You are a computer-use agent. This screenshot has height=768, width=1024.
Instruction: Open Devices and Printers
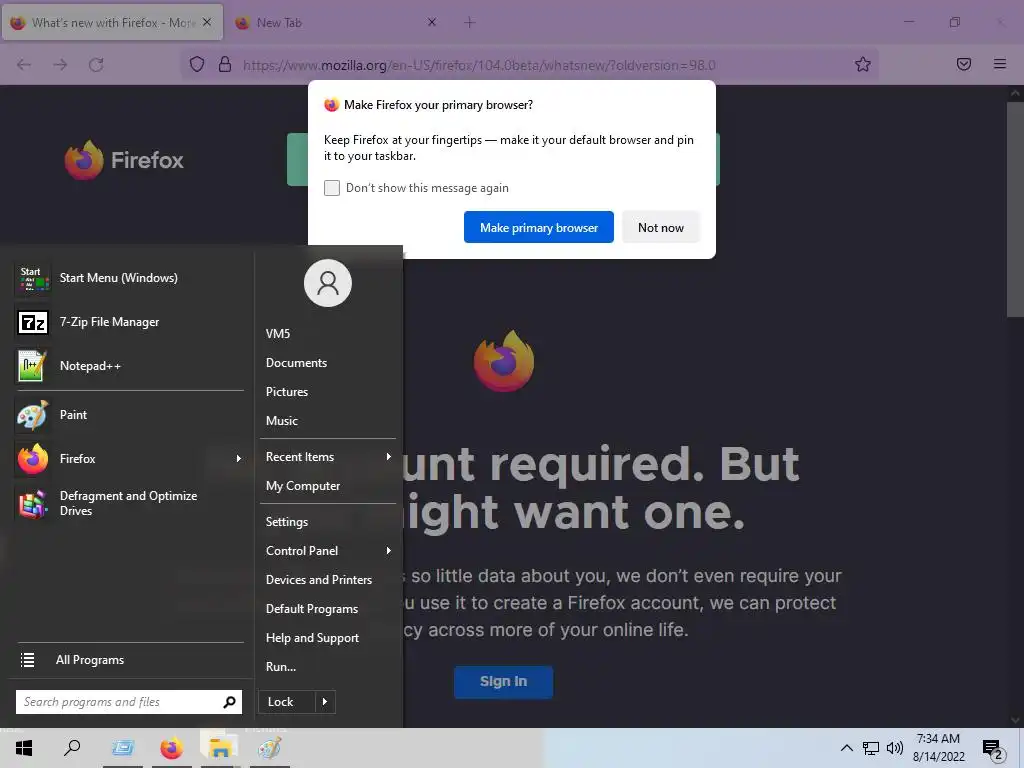[319, 580]
